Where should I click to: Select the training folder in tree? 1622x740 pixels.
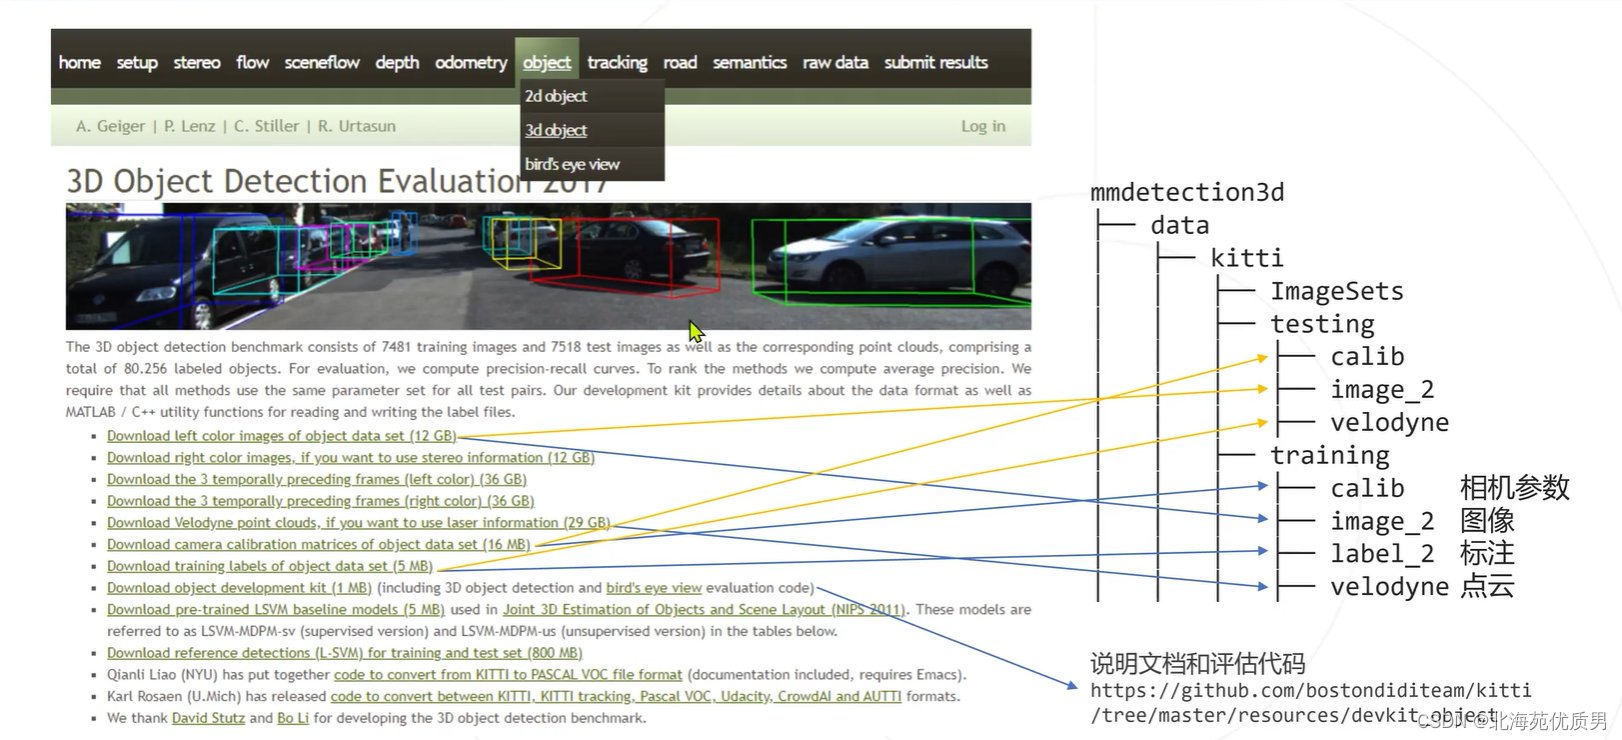(x=1330, y=456)
